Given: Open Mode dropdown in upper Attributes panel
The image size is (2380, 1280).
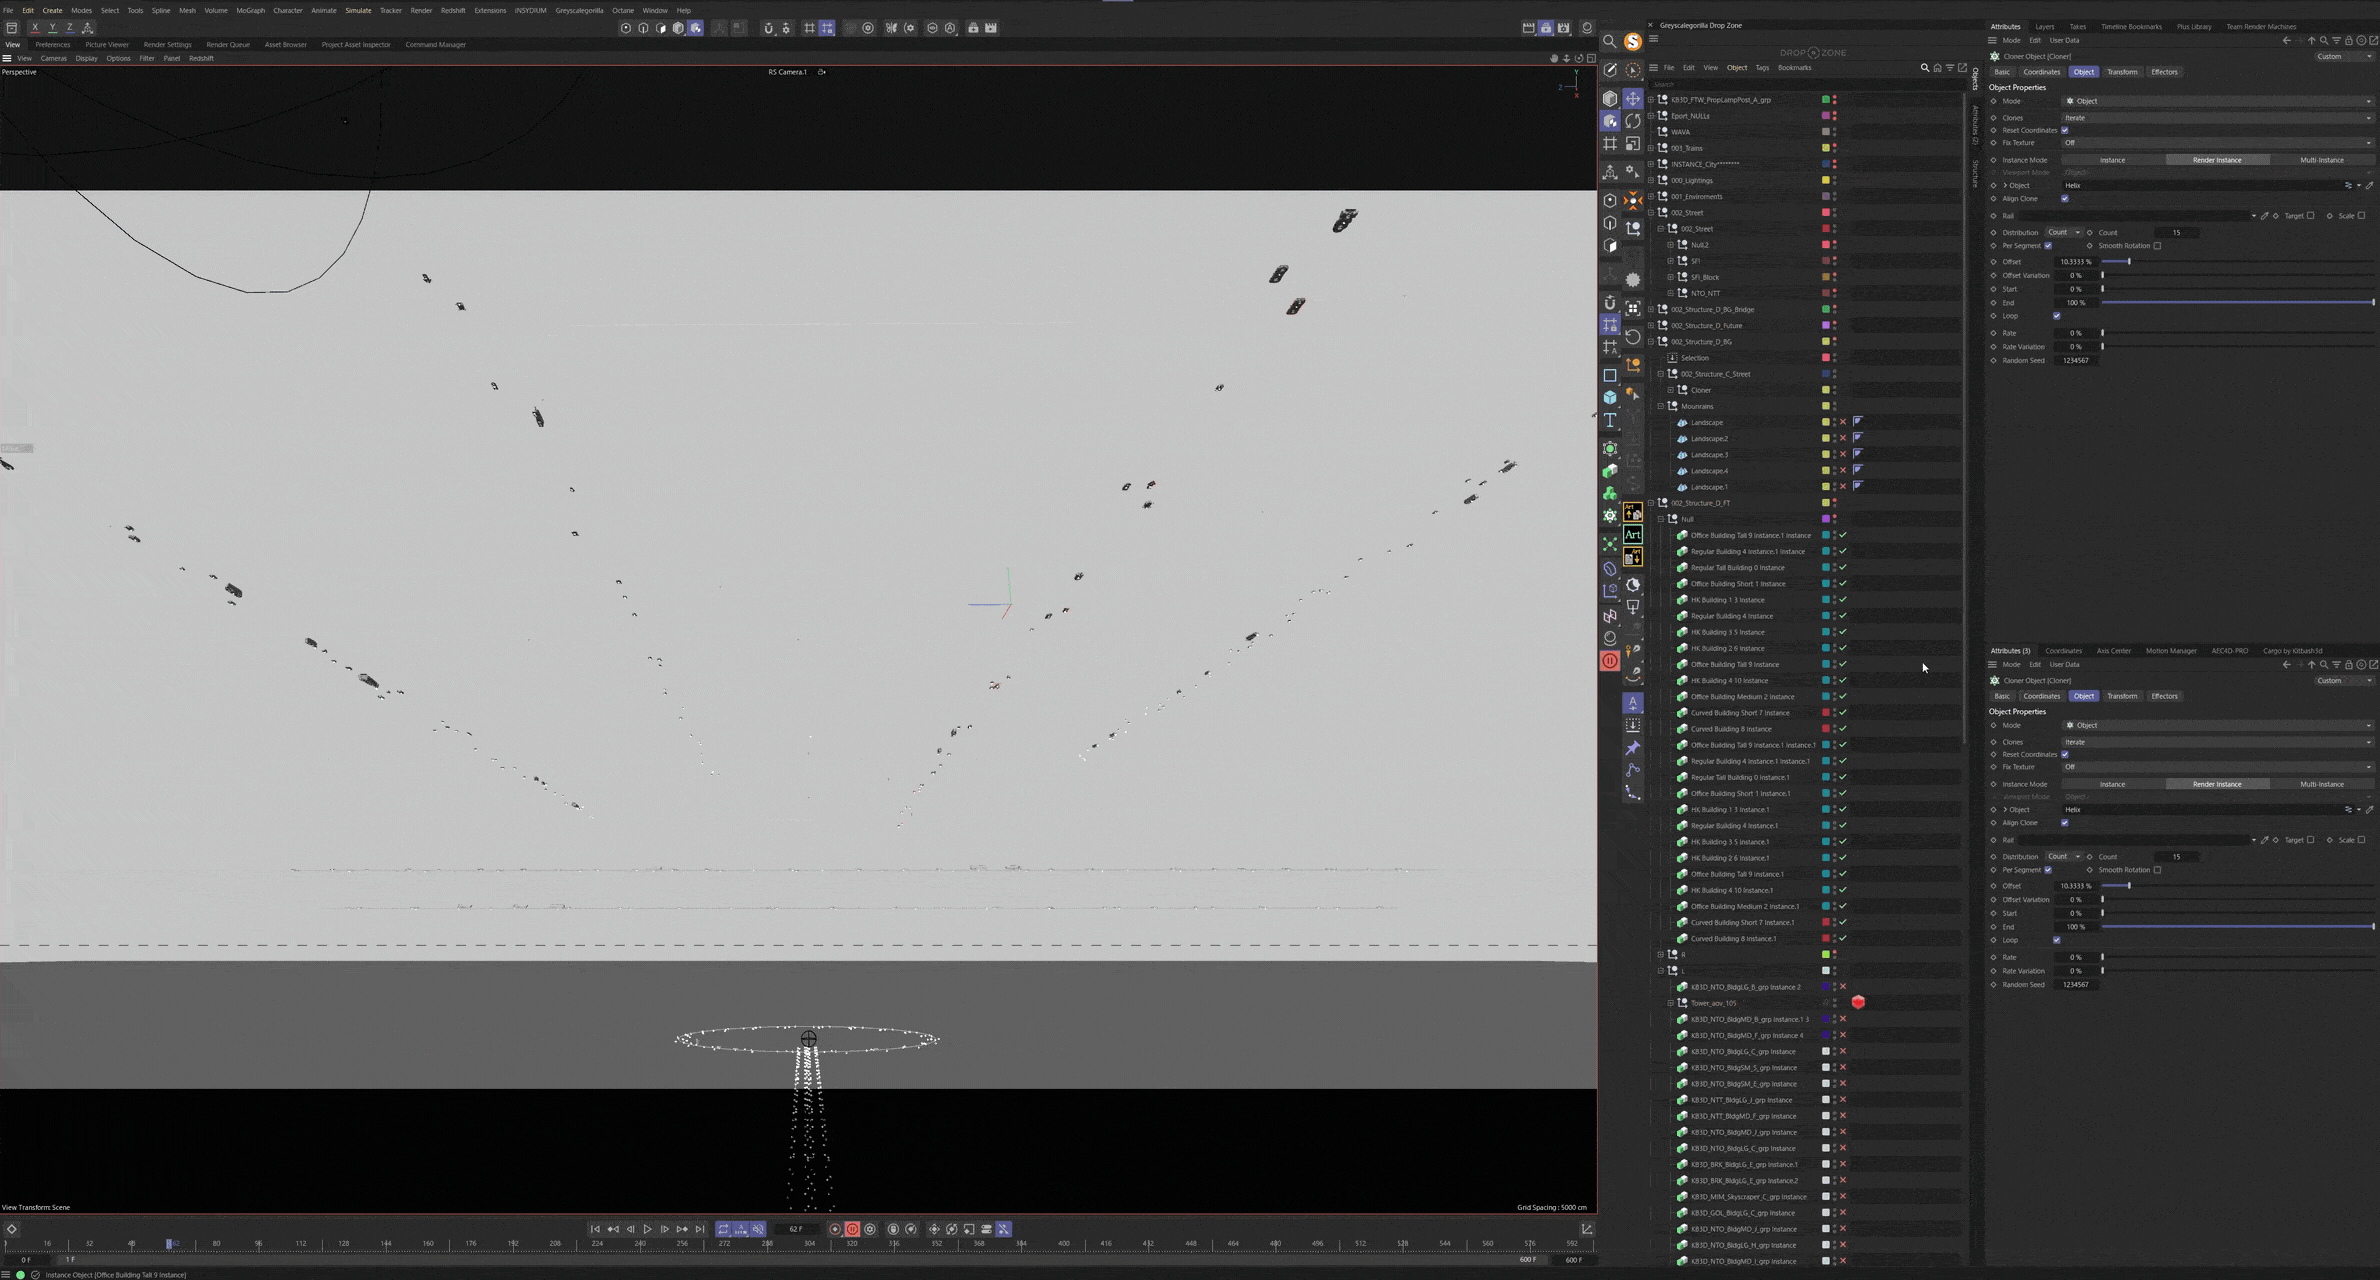Looking at the screenshot, I should tap(2217, 101).
